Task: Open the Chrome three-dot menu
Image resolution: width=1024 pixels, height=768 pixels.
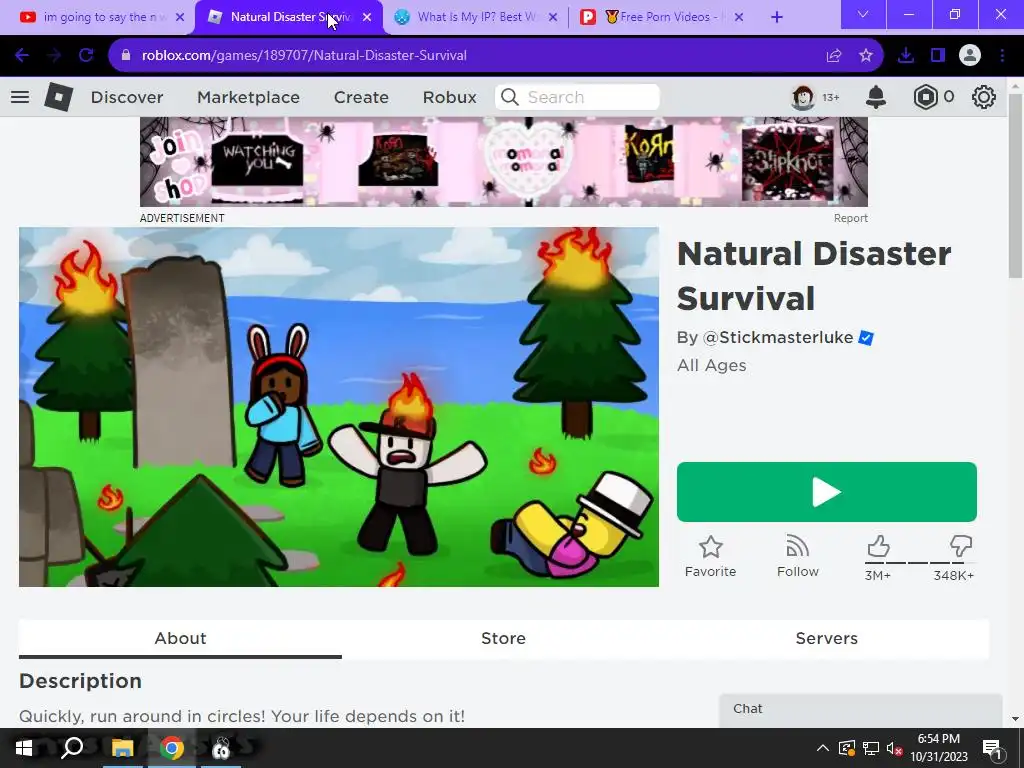Action: 1002,56
